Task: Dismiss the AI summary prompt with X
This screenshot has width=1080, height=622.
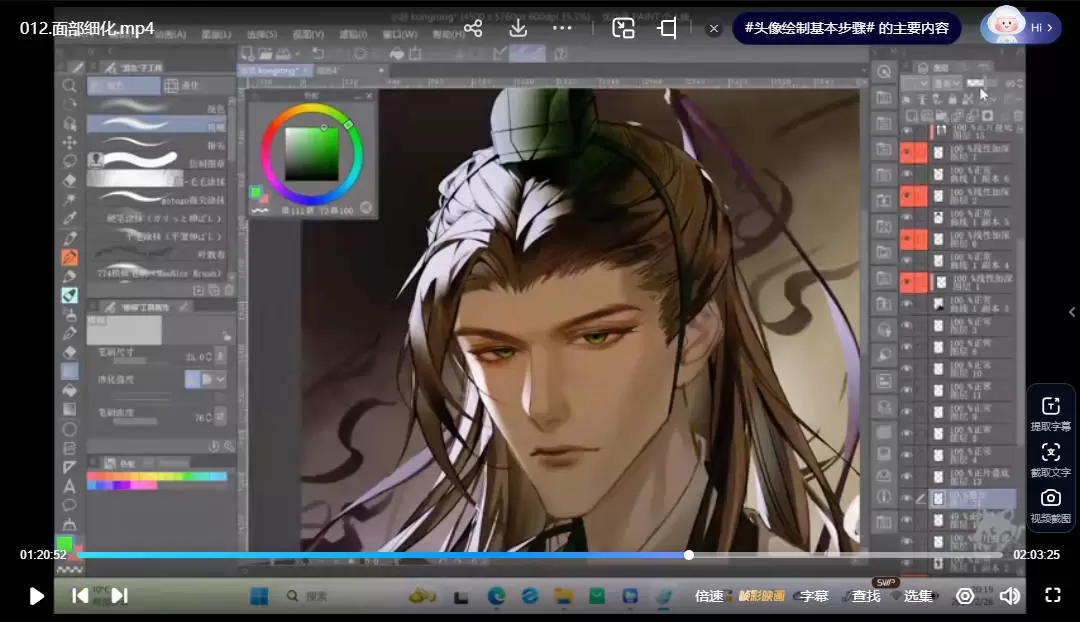Action: click(x=714, y=29)
